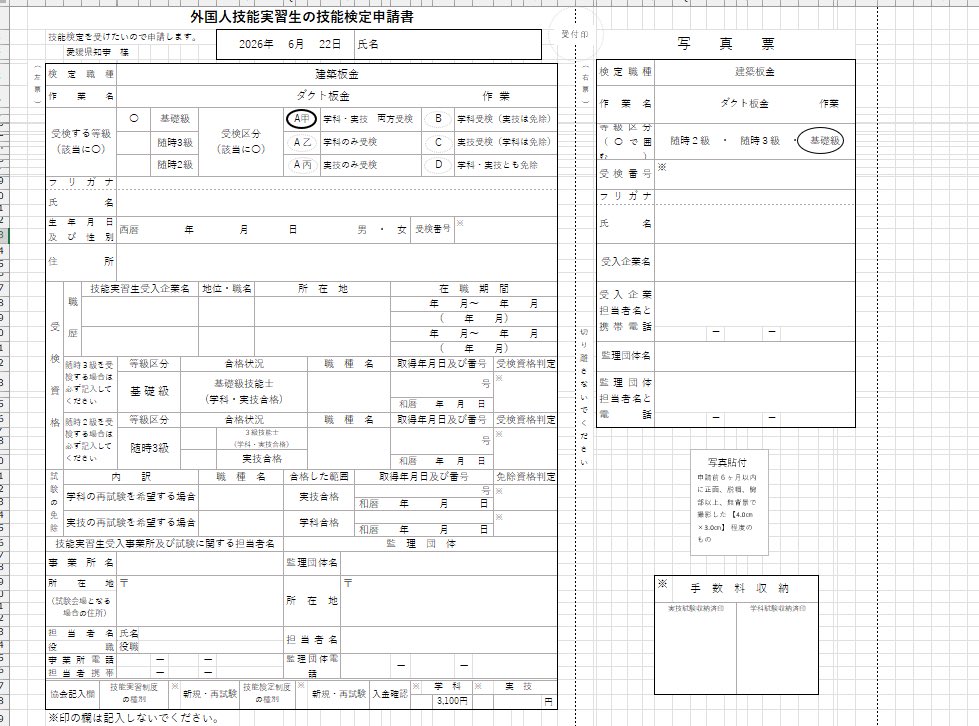The width and height of the screenshot is (979, 726).
Task: Click the note ※印の欄は記入しないでください。
Action: click(134, 719)
